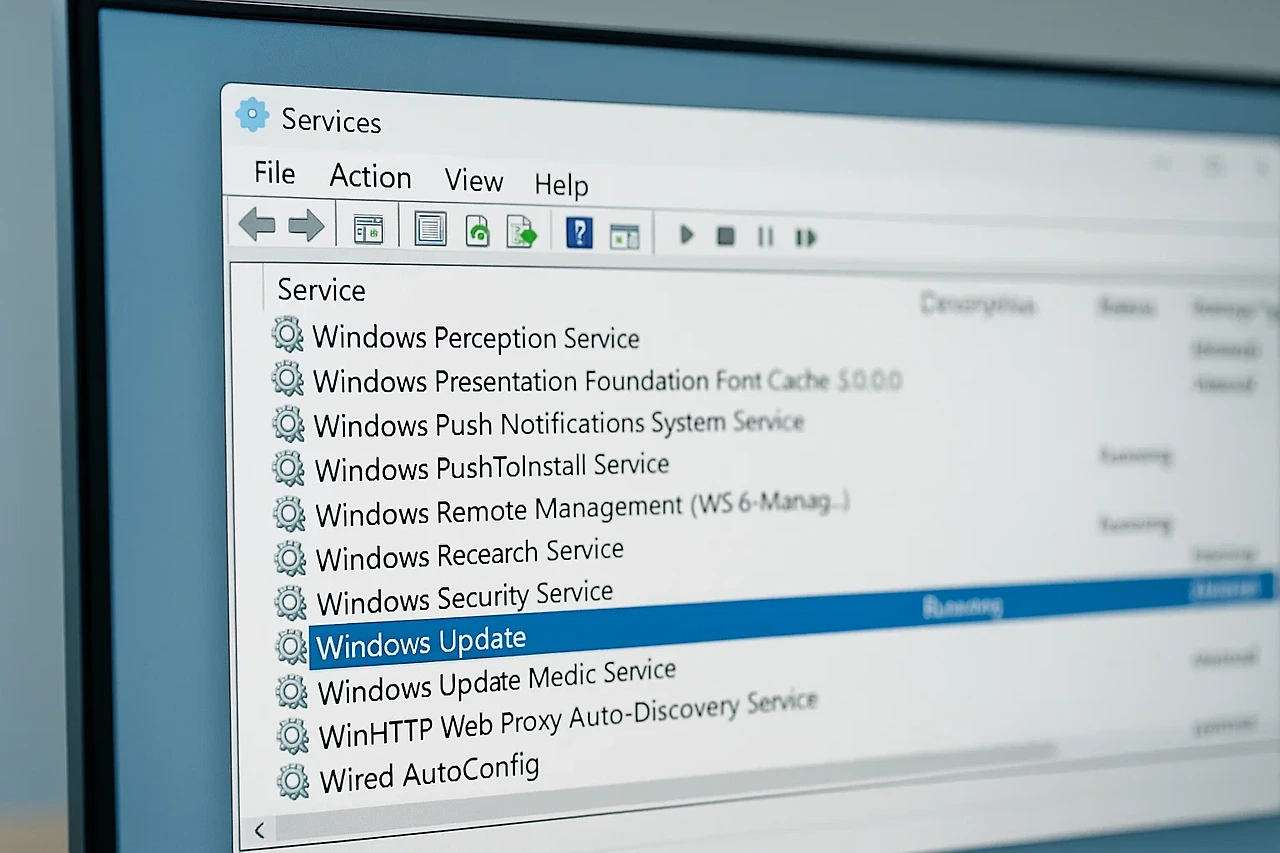Screen dimensions: 1280x853
Task: Click the gear icon beside Windows Perception Service
Action: 287,334
